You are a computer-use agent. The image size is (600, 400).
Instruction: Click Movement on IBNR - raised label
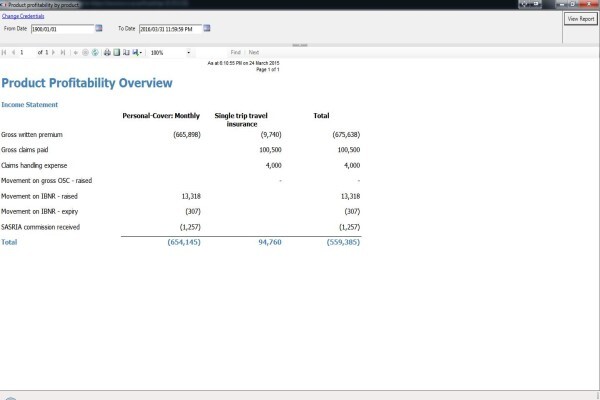point(39,196)
